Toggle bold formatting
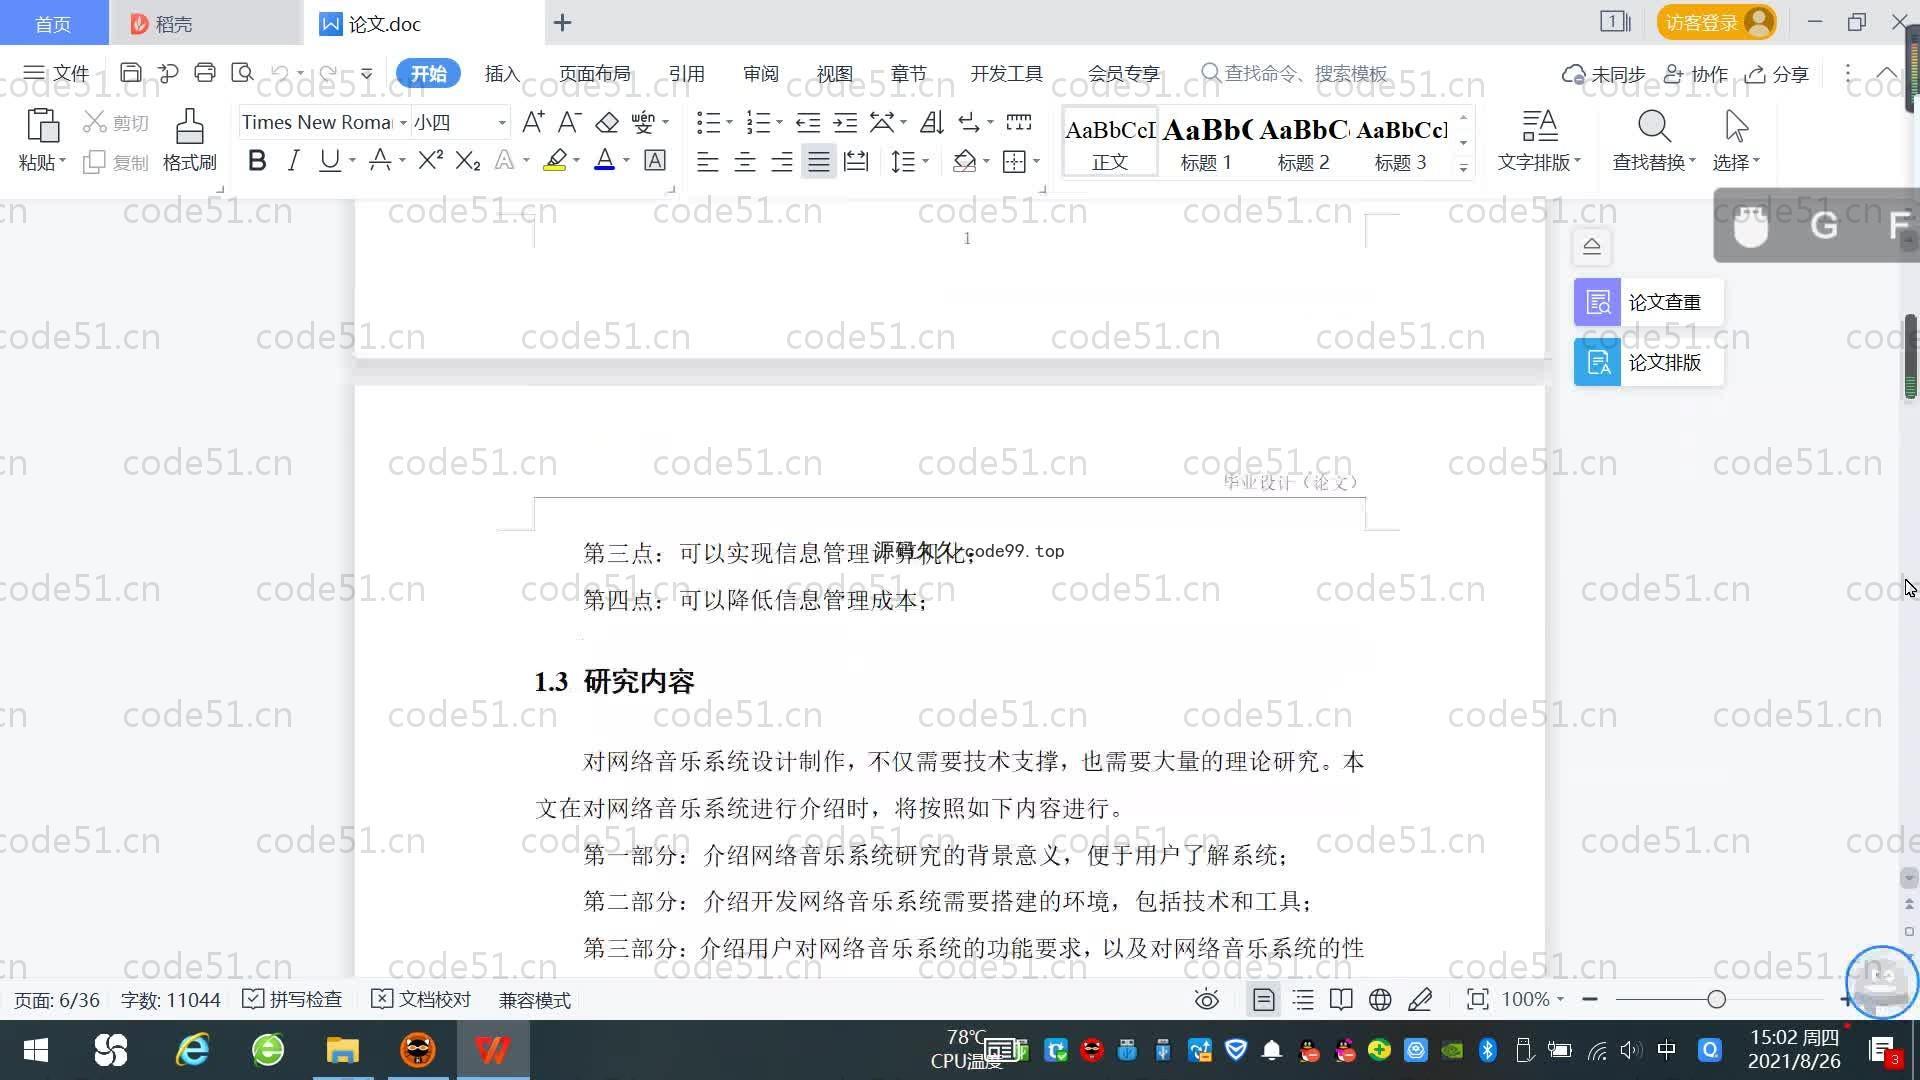Image resolution: width=1920 pixels, height=1080 pixels. (x=257, y=160)
